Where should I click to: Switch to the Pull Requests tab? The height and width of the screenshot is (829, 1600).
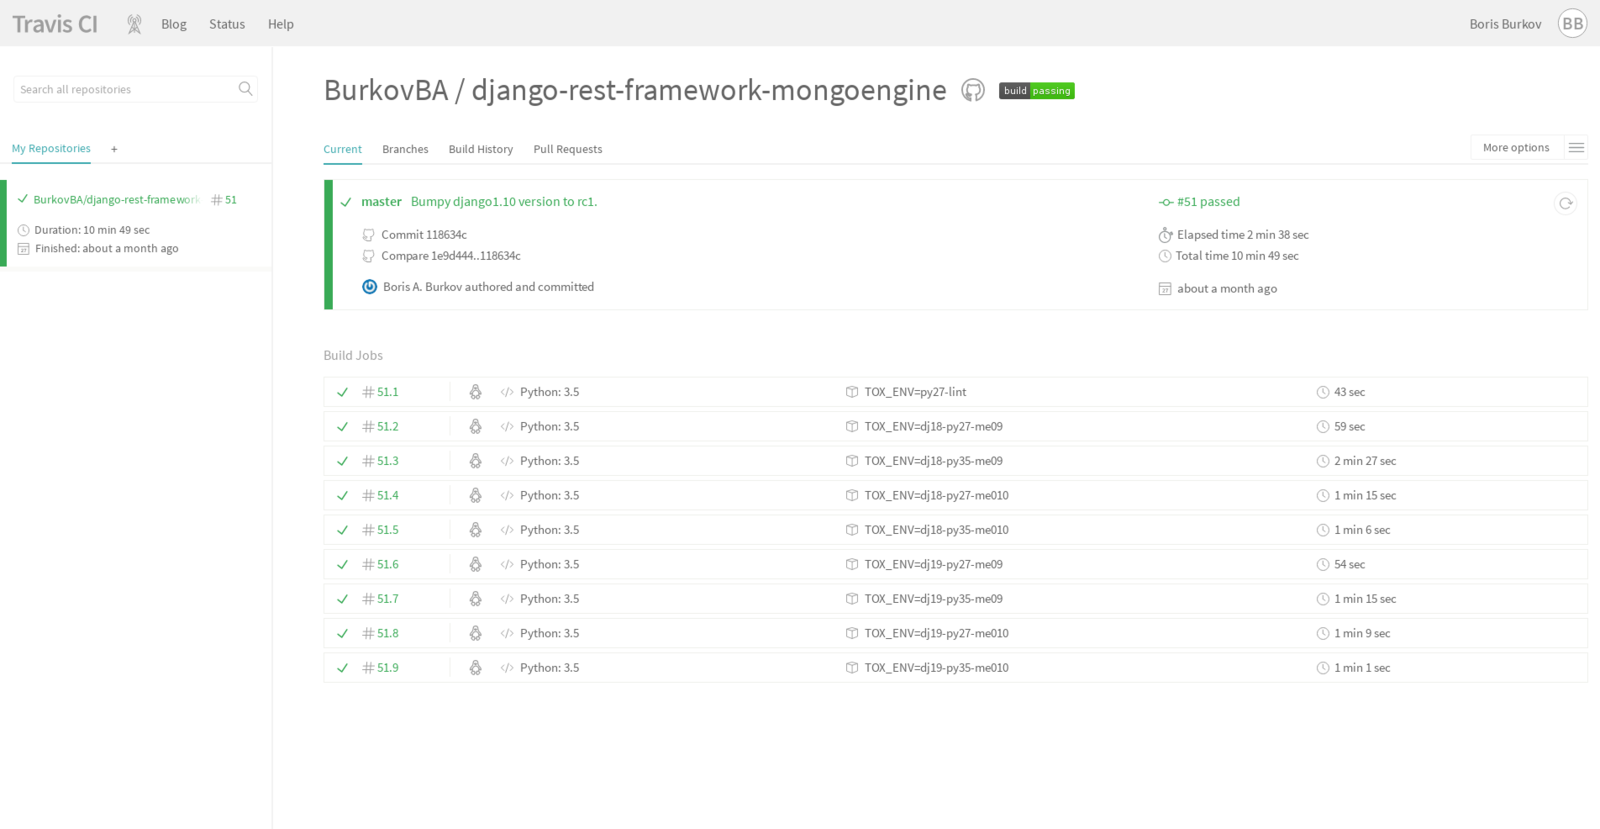pyautogui.click(x=568, y=149)
